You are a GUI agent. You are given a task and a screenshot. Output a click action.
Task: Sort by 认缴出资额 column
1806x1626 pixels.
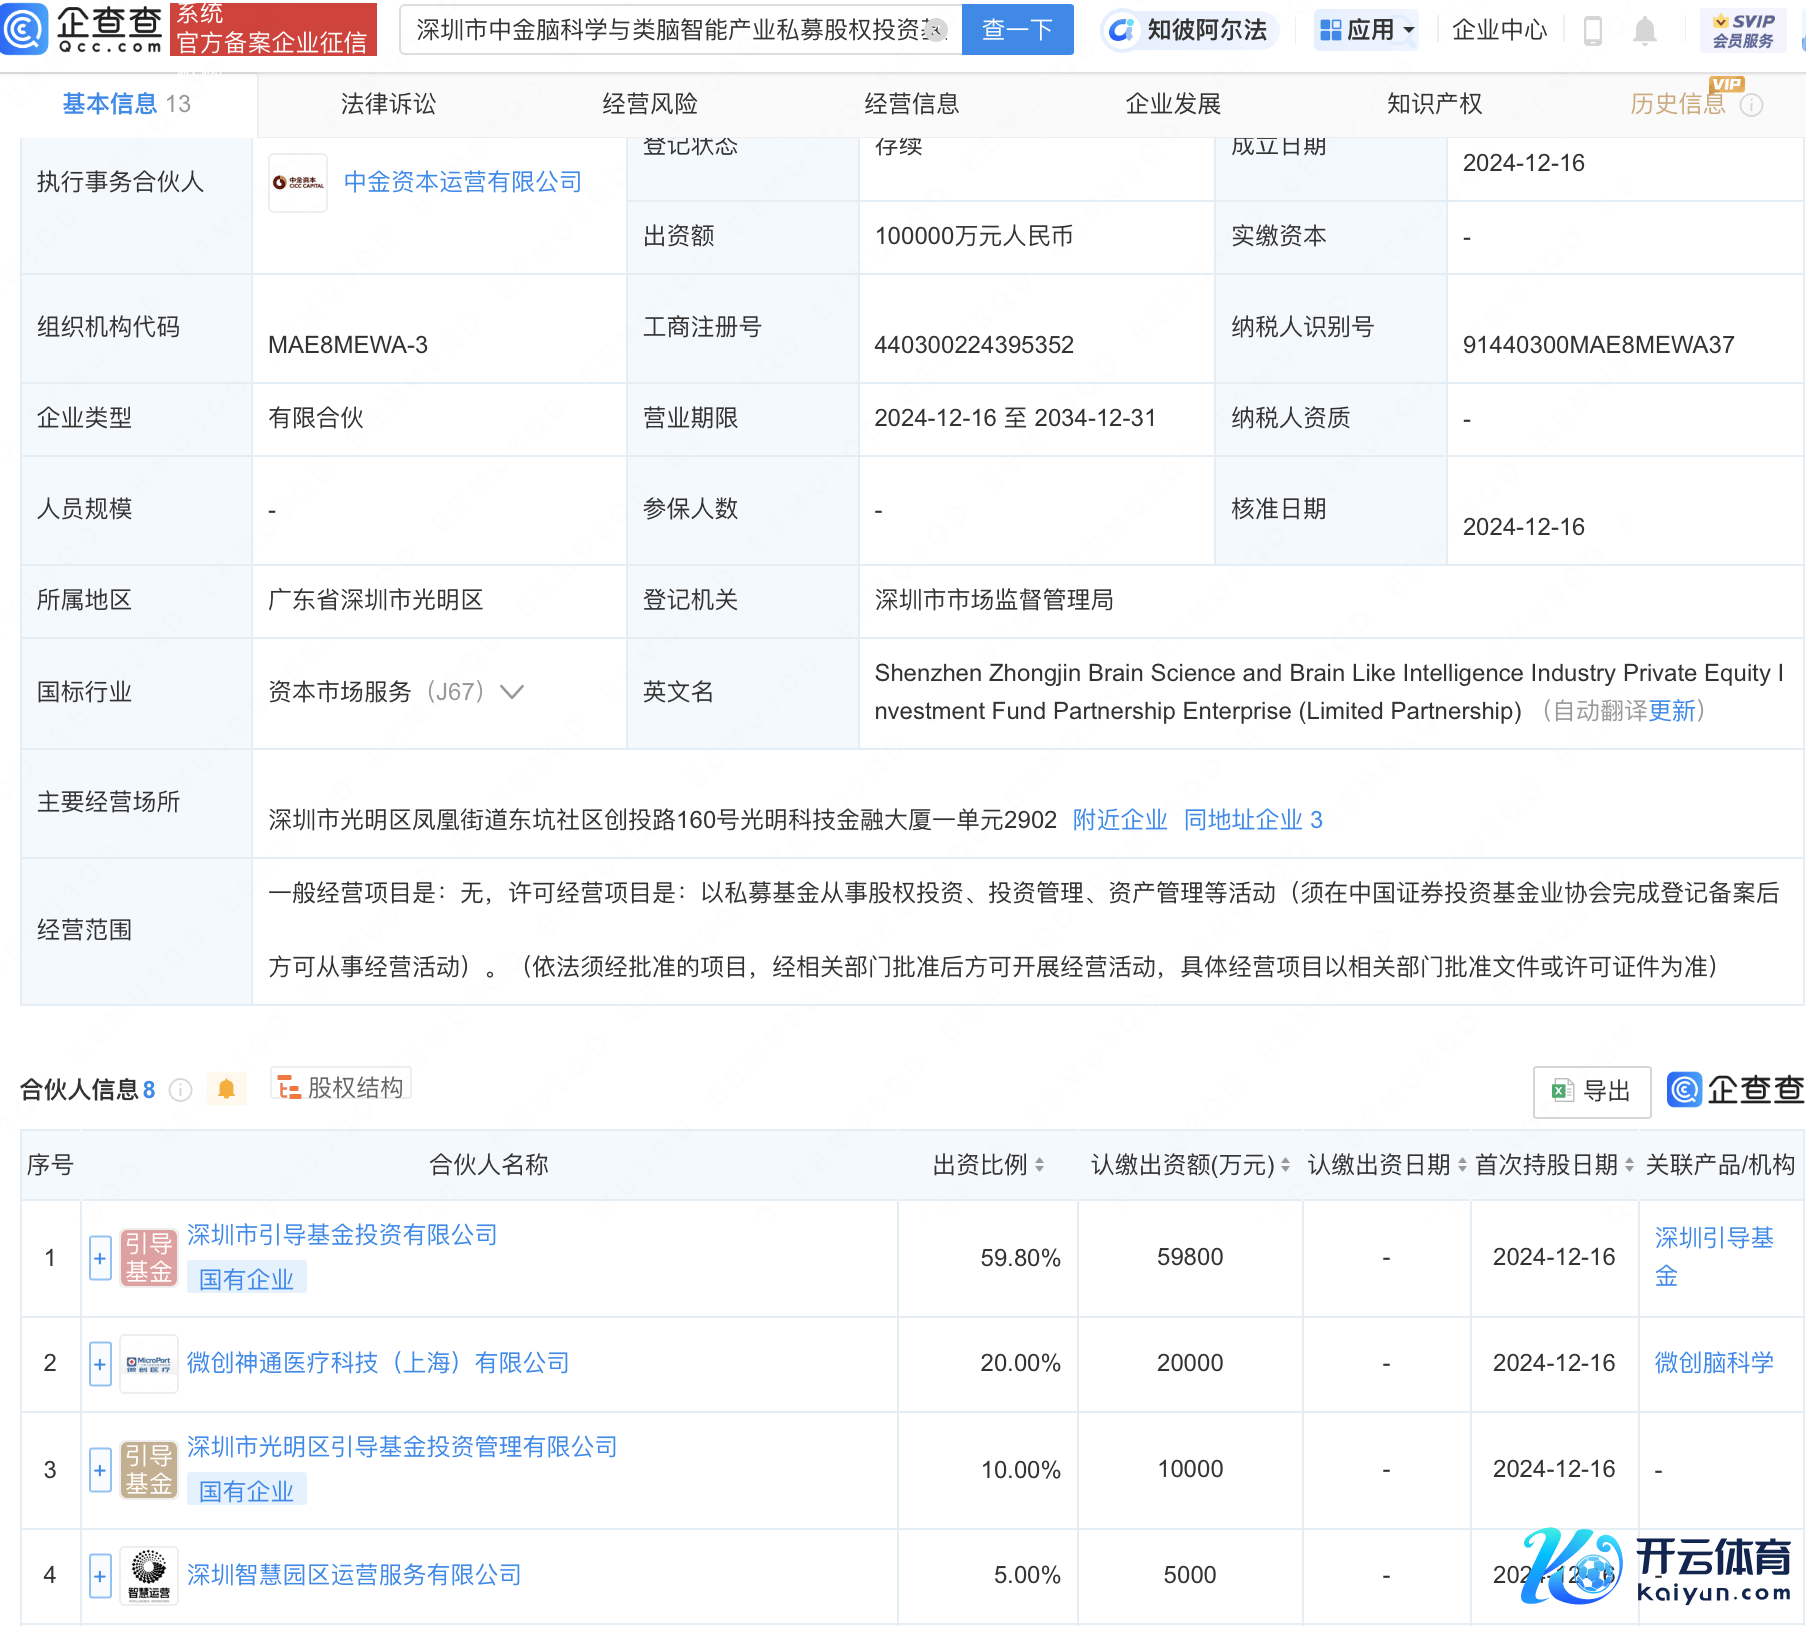[x=1285, y=1165]
